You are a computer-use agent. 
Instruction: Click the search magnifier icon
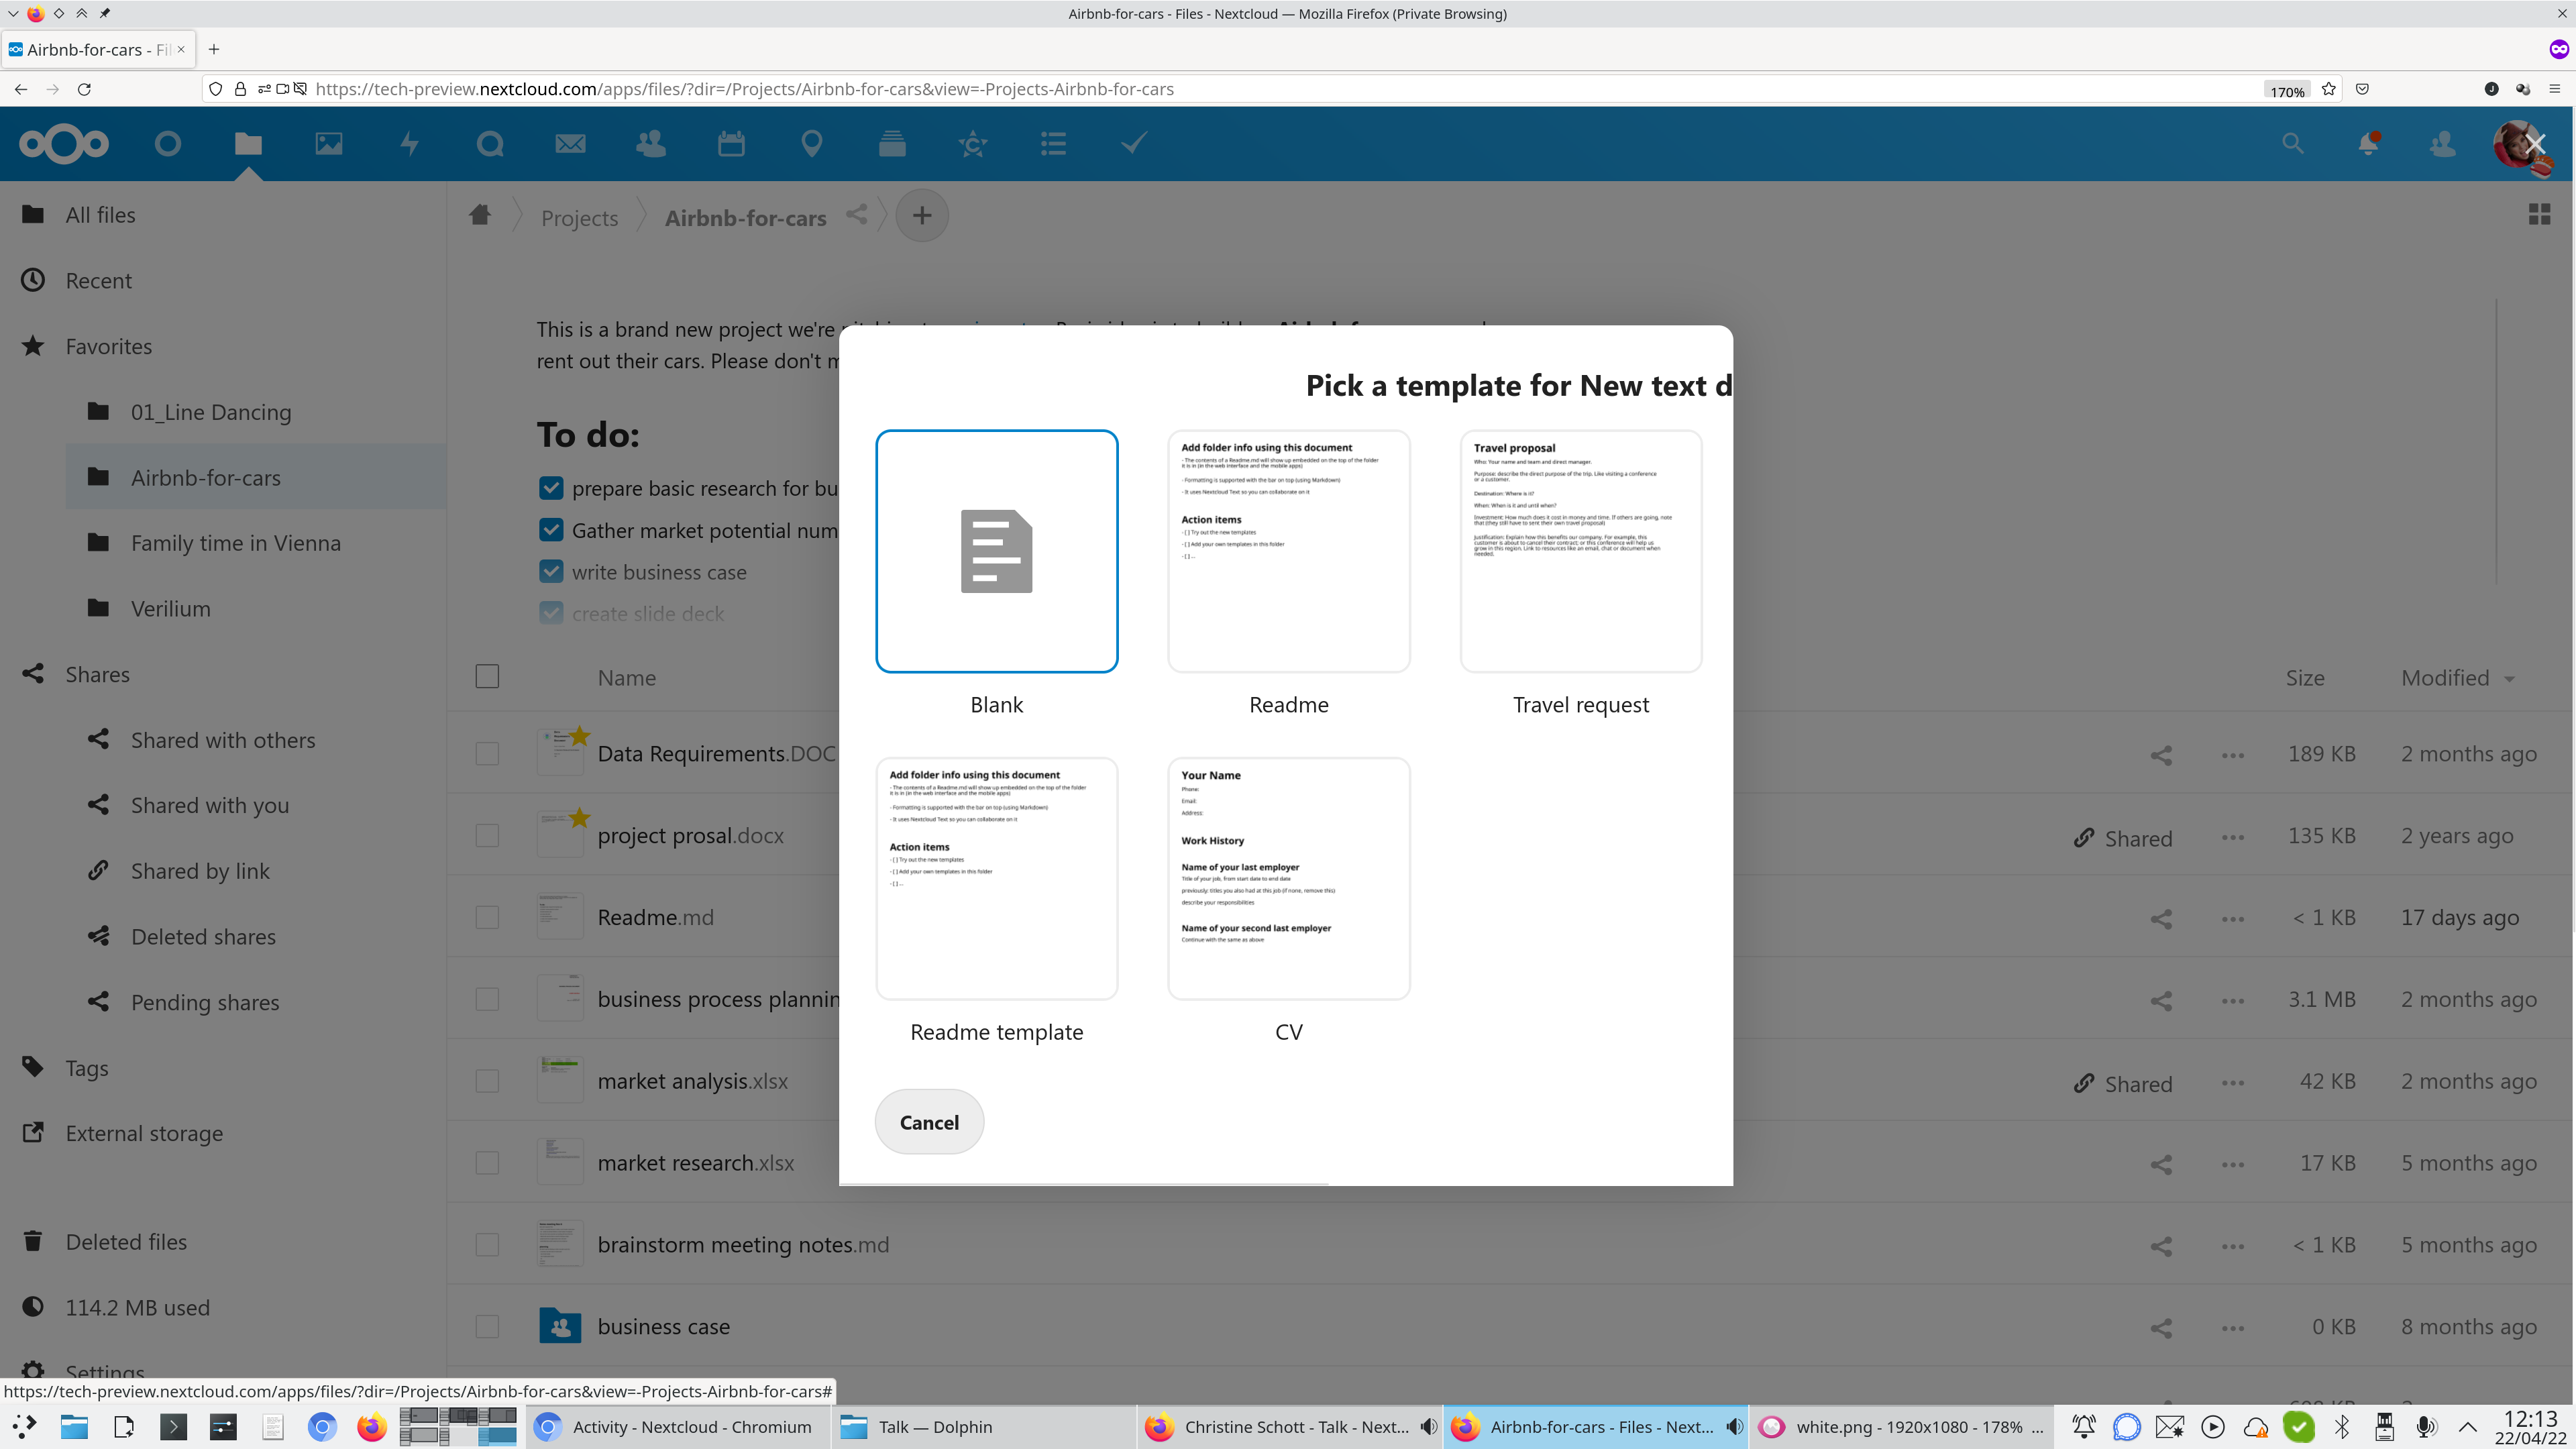2292,144
